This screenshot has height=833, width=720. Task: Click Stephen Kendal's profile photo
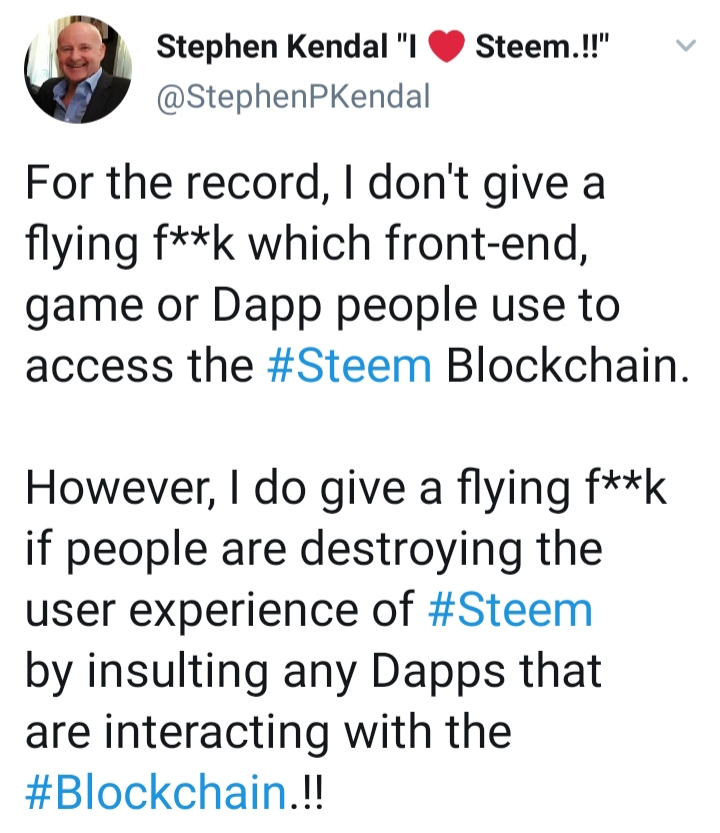coord(78,70)
